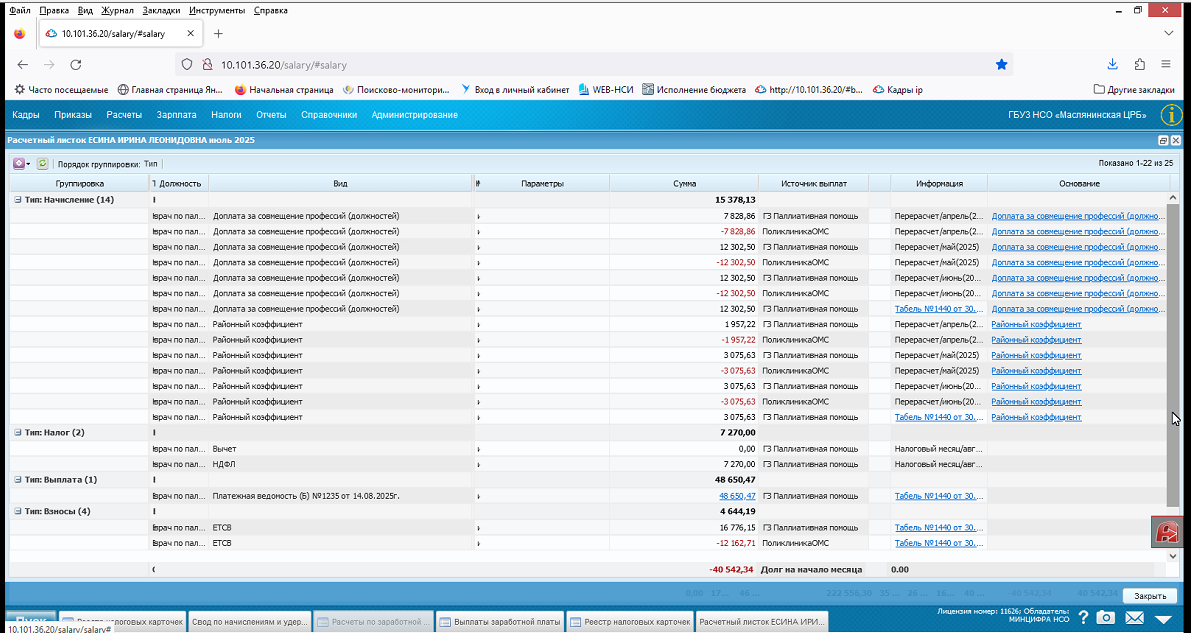Click the green refresh icon

[43, 163]
